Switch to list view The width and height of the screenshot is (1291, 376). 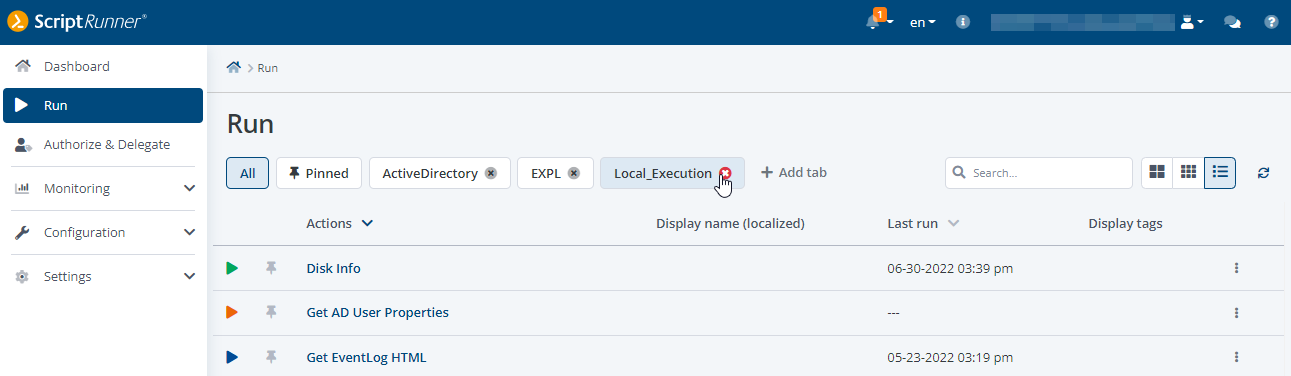[1220, 172]
